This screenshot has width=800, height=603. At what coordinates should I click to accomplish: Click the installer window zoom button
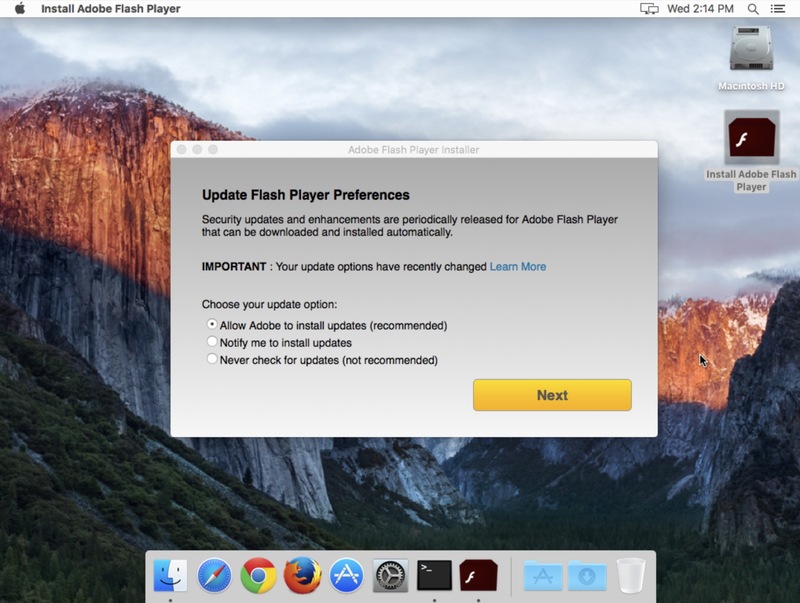(213, 149)
